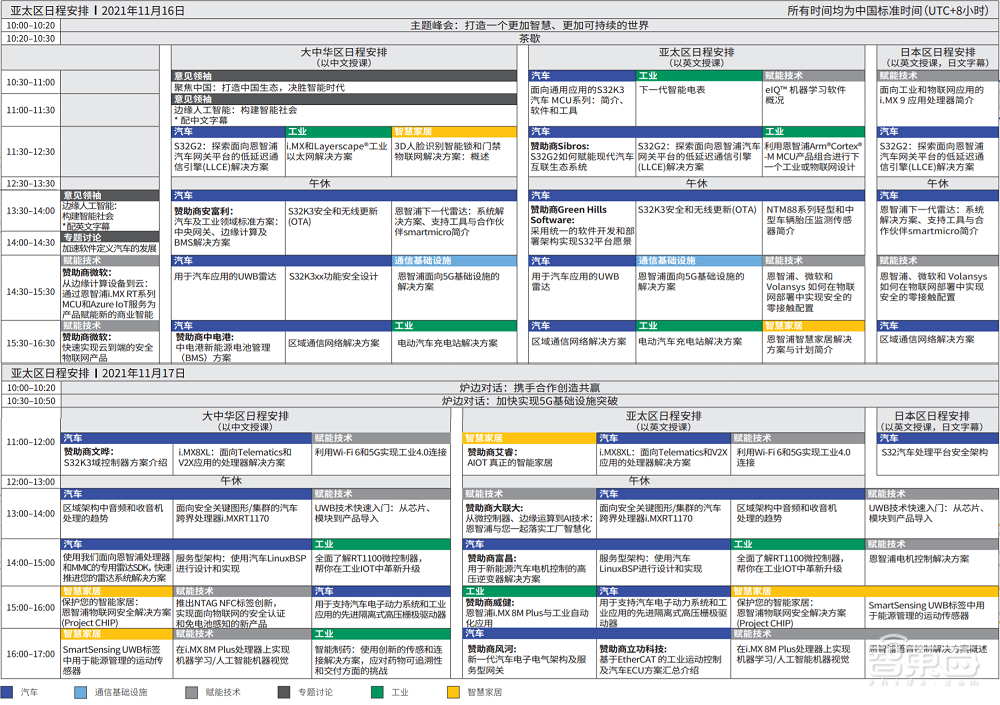Click the 12:30–13:30 time slot cell
The height and width of the screenshot is (705, 1000).
(30, 183)
